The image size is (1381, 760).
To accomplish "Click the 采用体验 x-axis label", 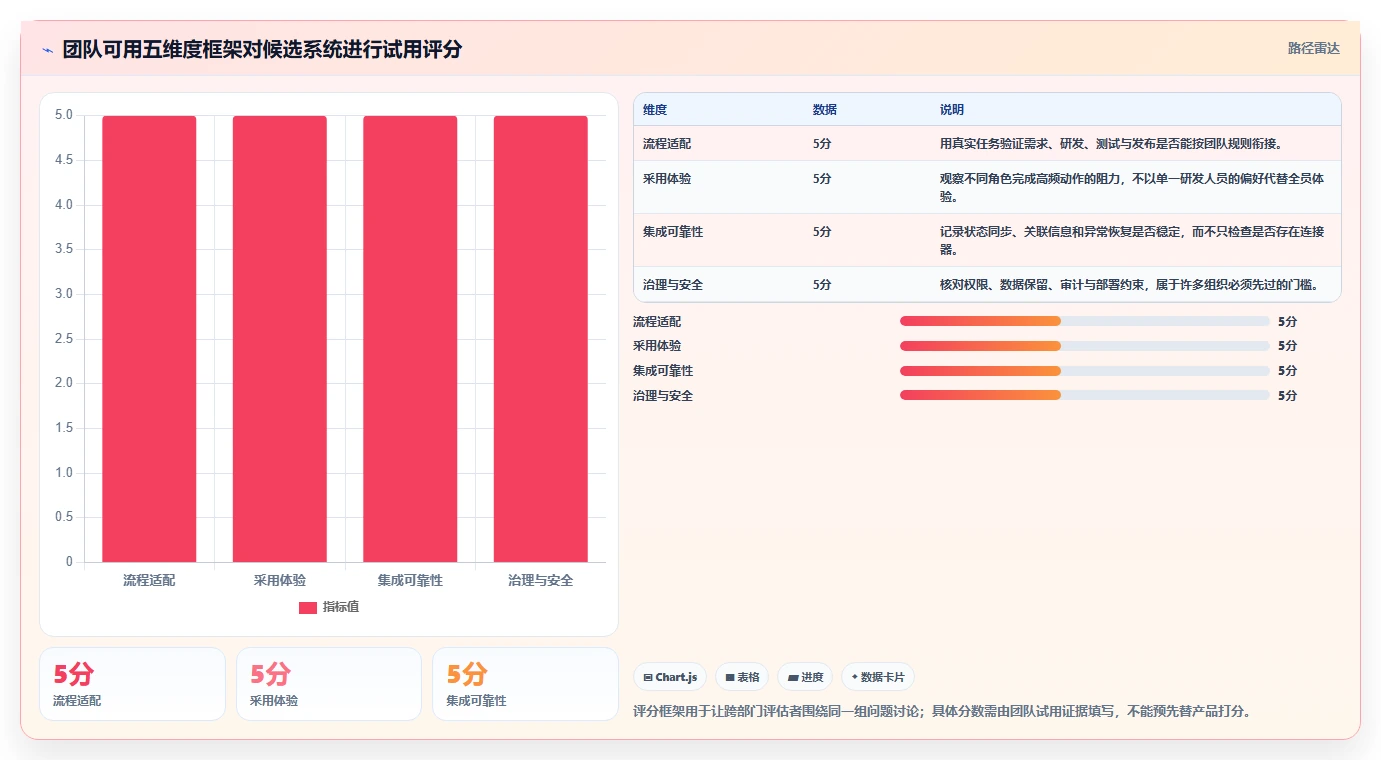I will tap(280, 580).
